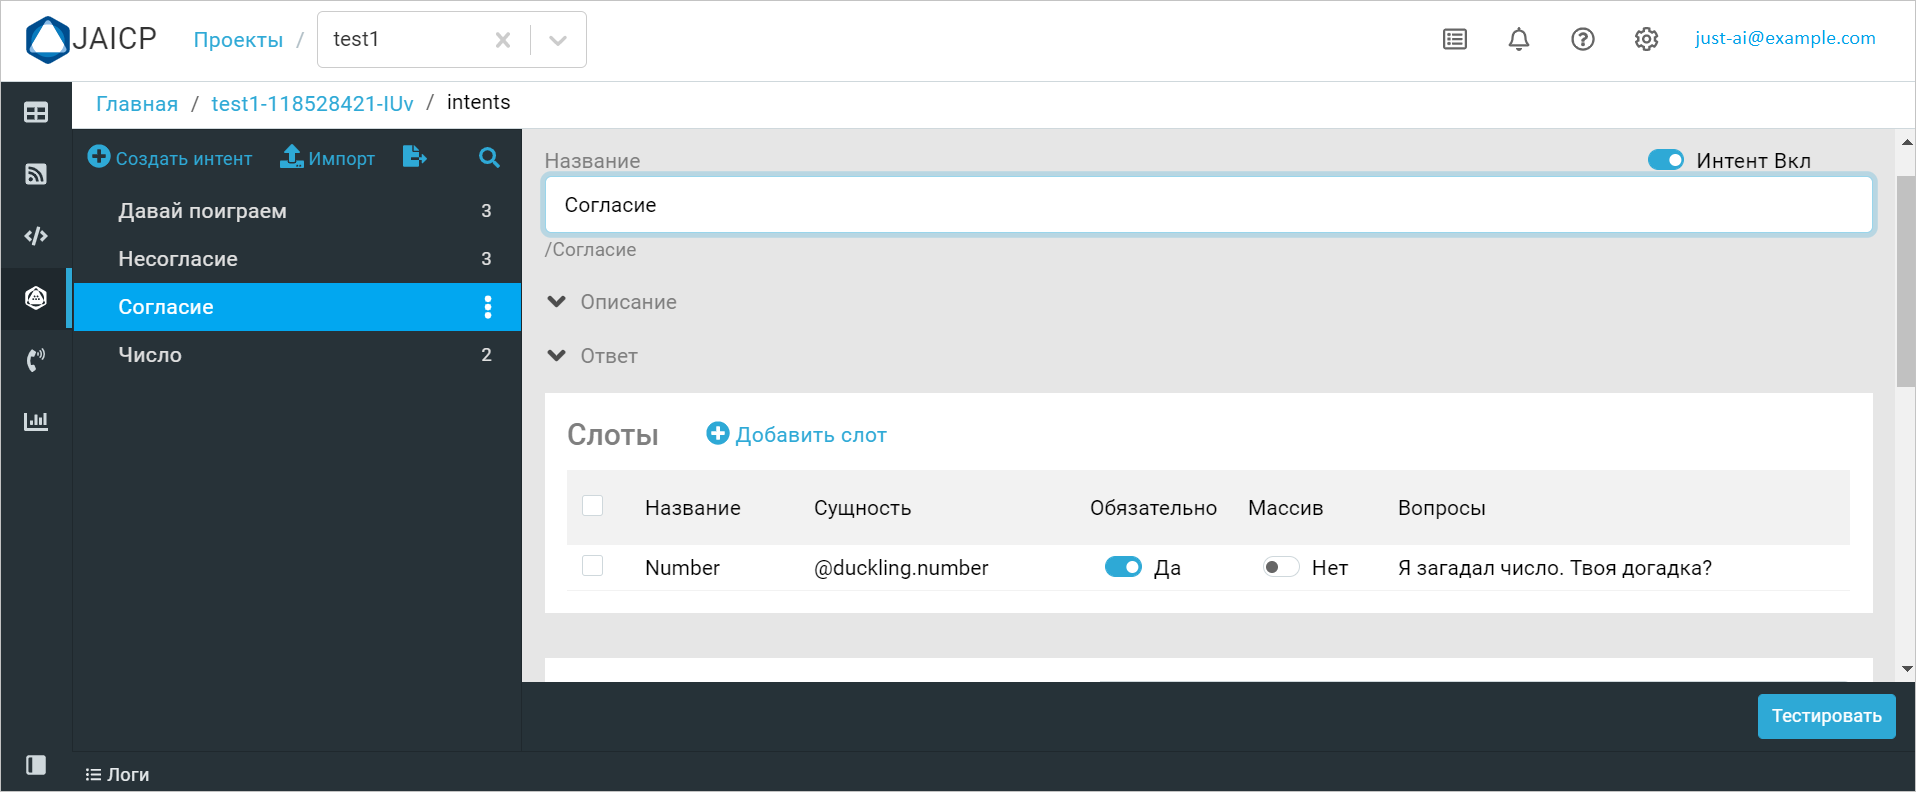Select the Несогласие intent

pos(297,259)
